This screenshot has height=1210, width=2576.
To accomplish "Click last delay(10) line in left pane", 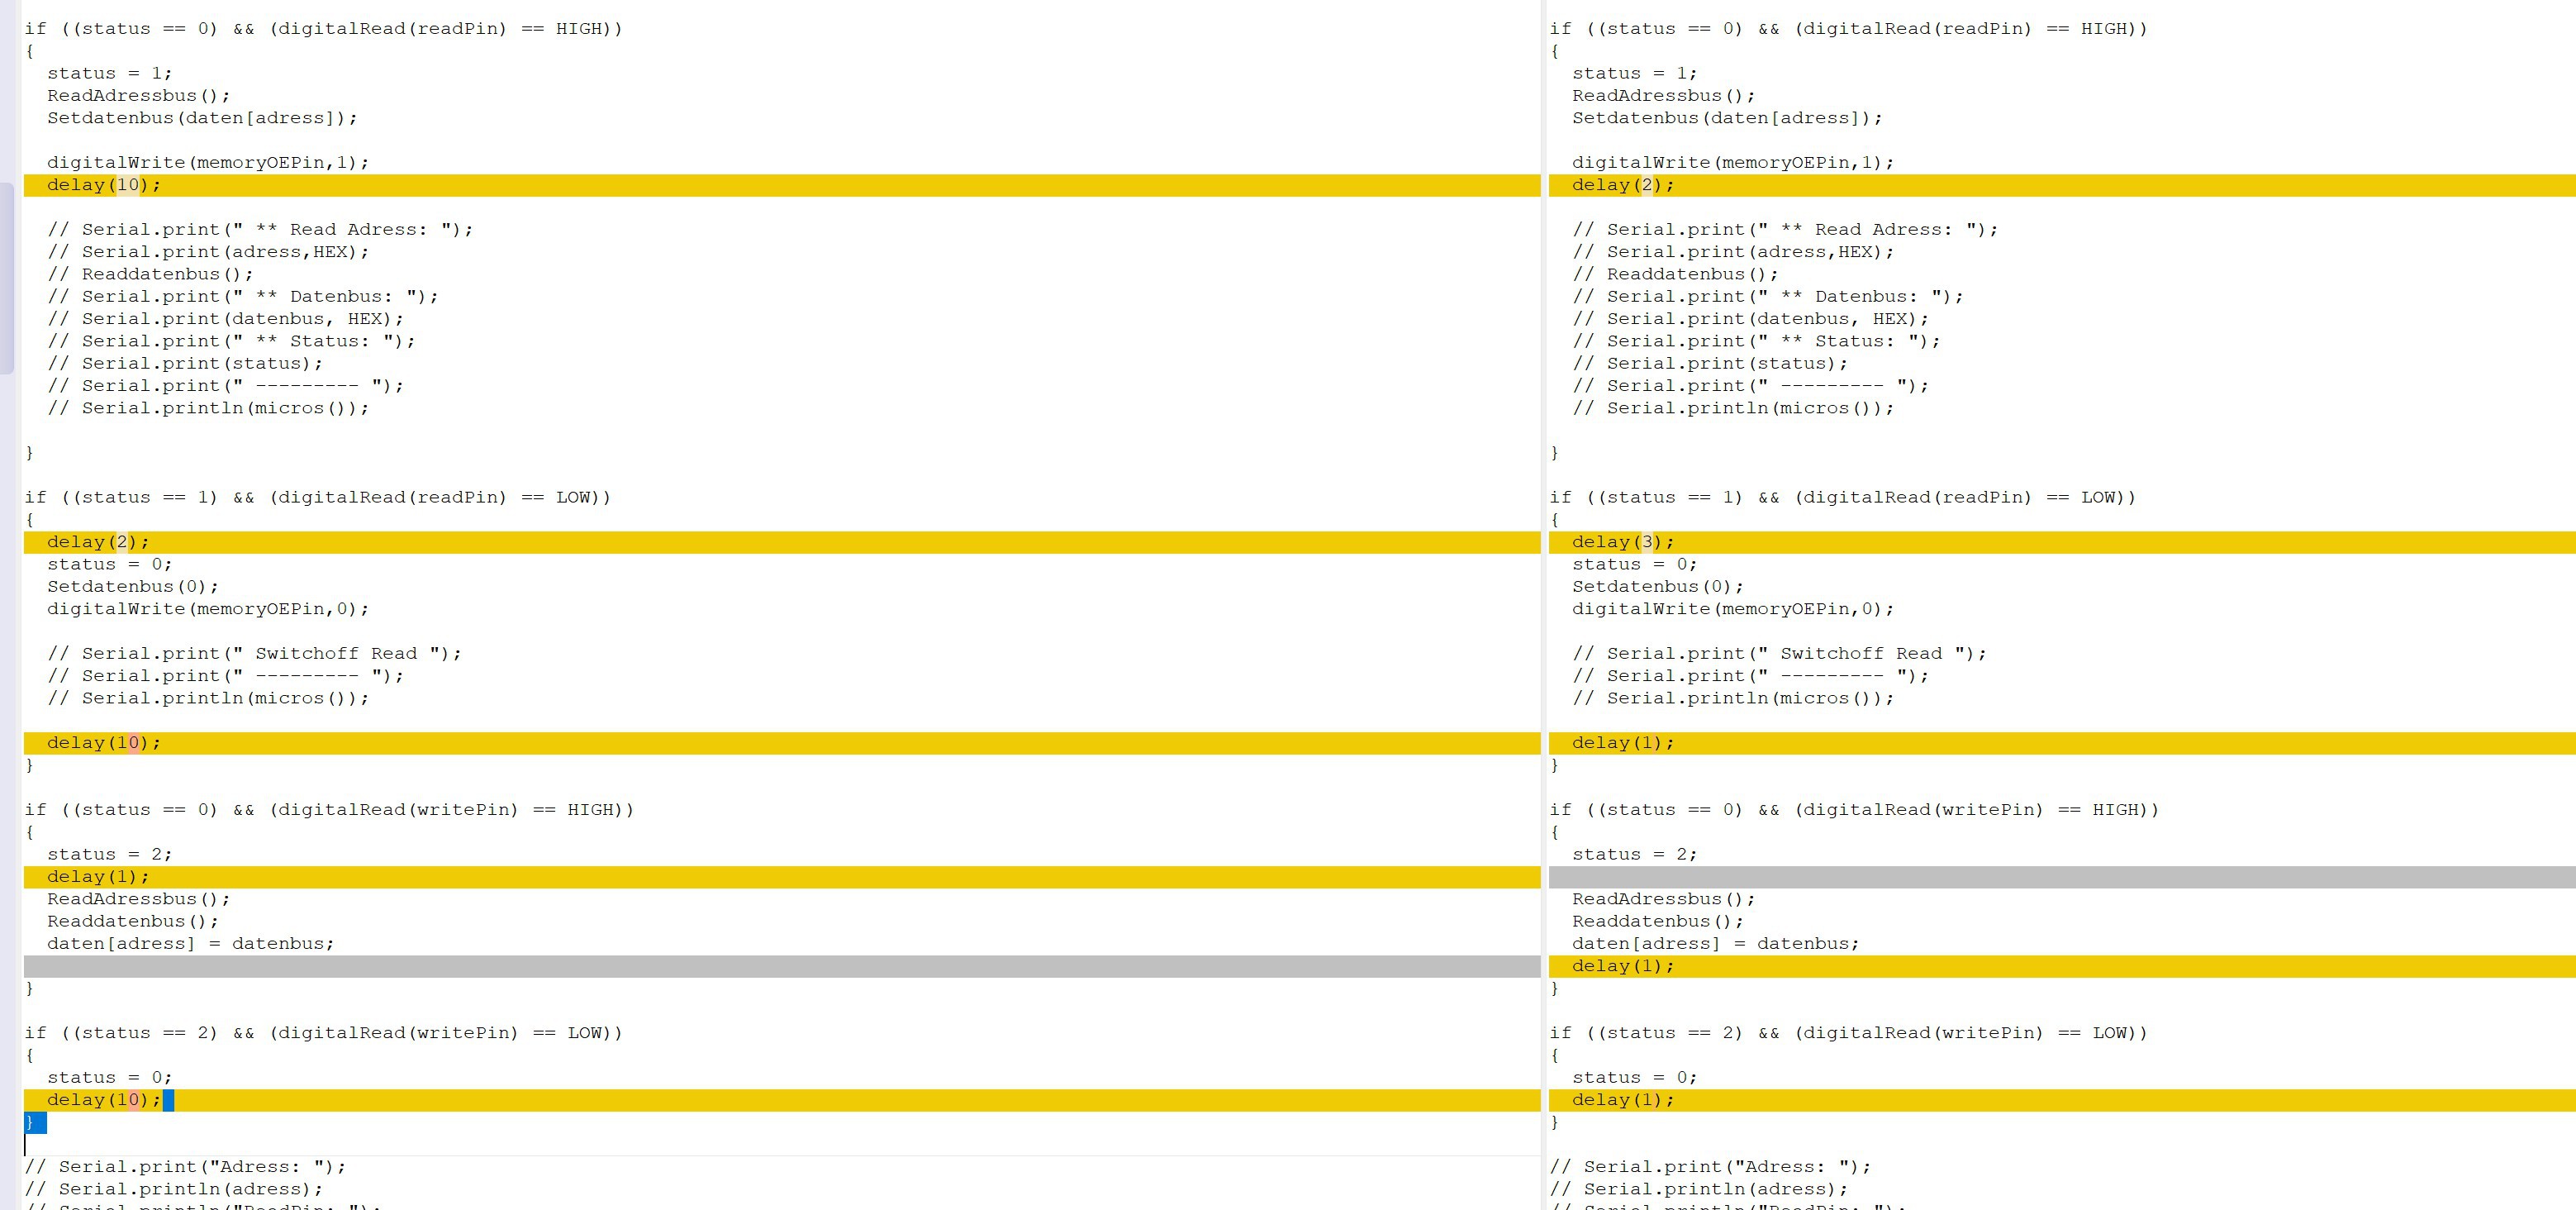I will pos(103,1100).
